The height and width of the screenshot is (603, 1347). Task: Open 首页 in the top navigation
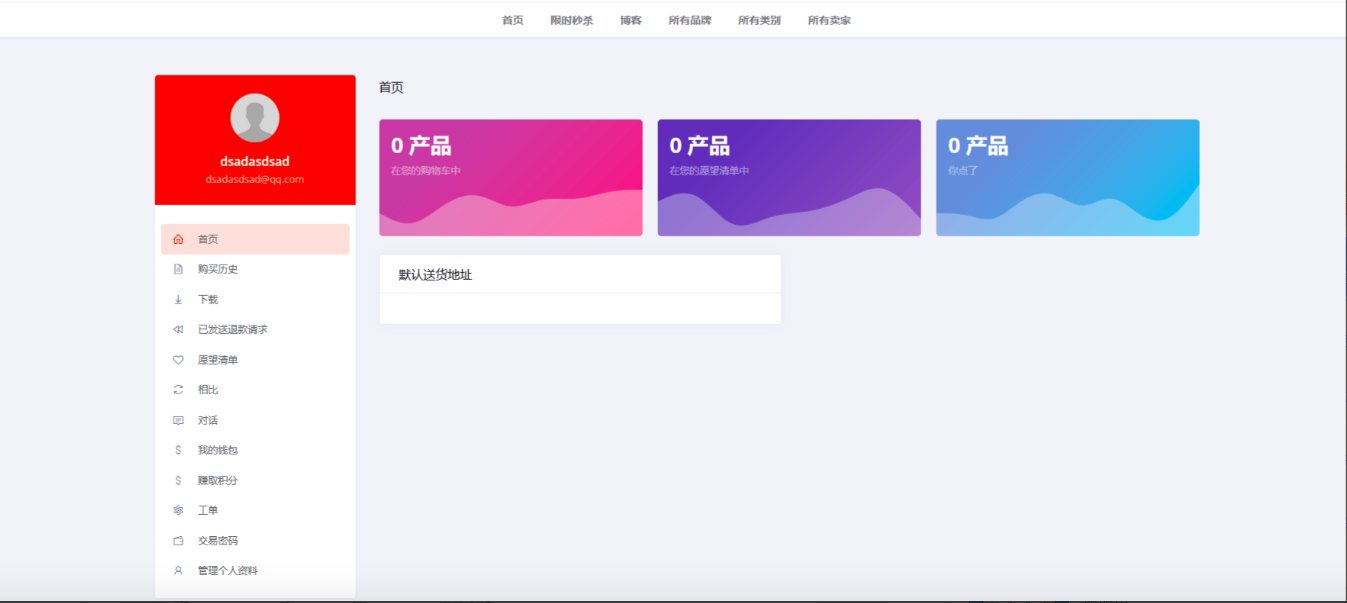[512, 20]
